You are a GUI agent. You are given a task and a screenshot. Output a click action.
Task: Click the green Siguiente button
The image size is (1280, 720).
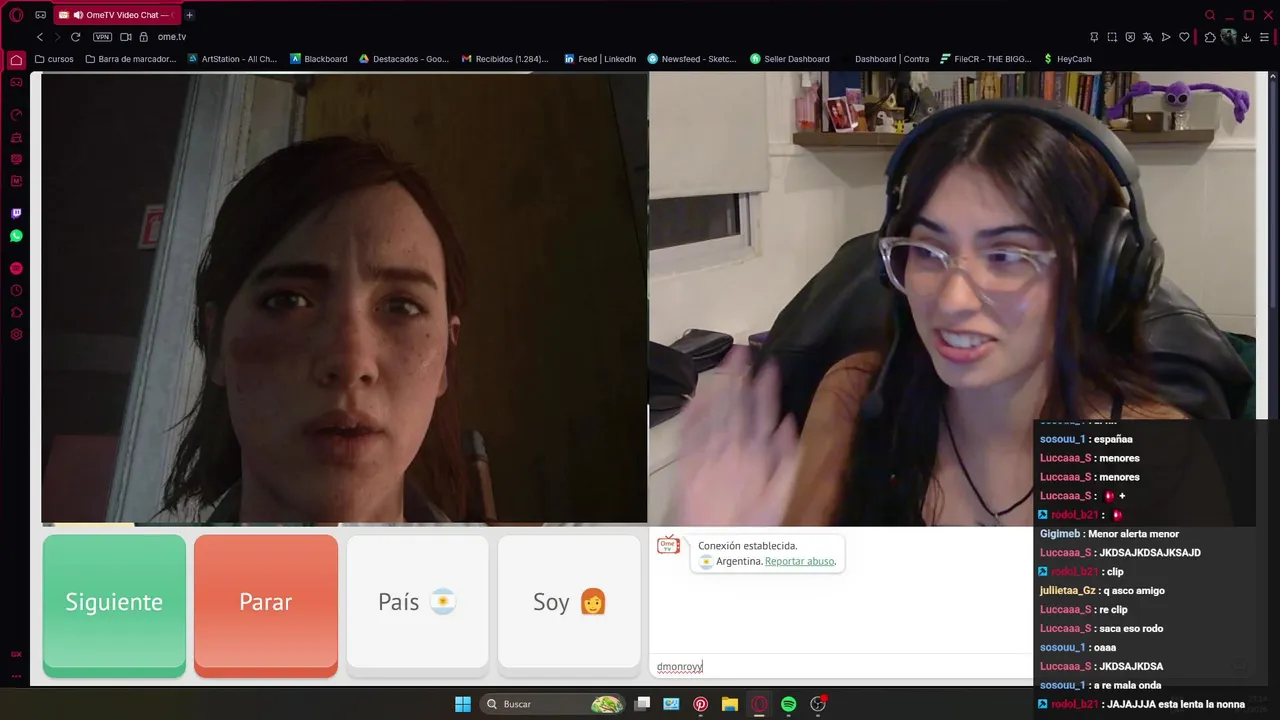(114, 605)
